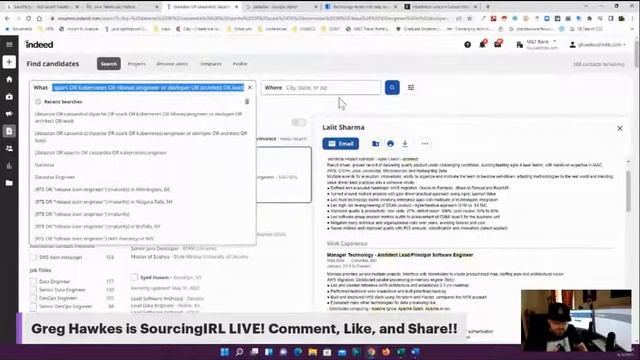
Task: Switch to the Resume alerts tab
Action: pyautogui.click(x=172, y=64)
